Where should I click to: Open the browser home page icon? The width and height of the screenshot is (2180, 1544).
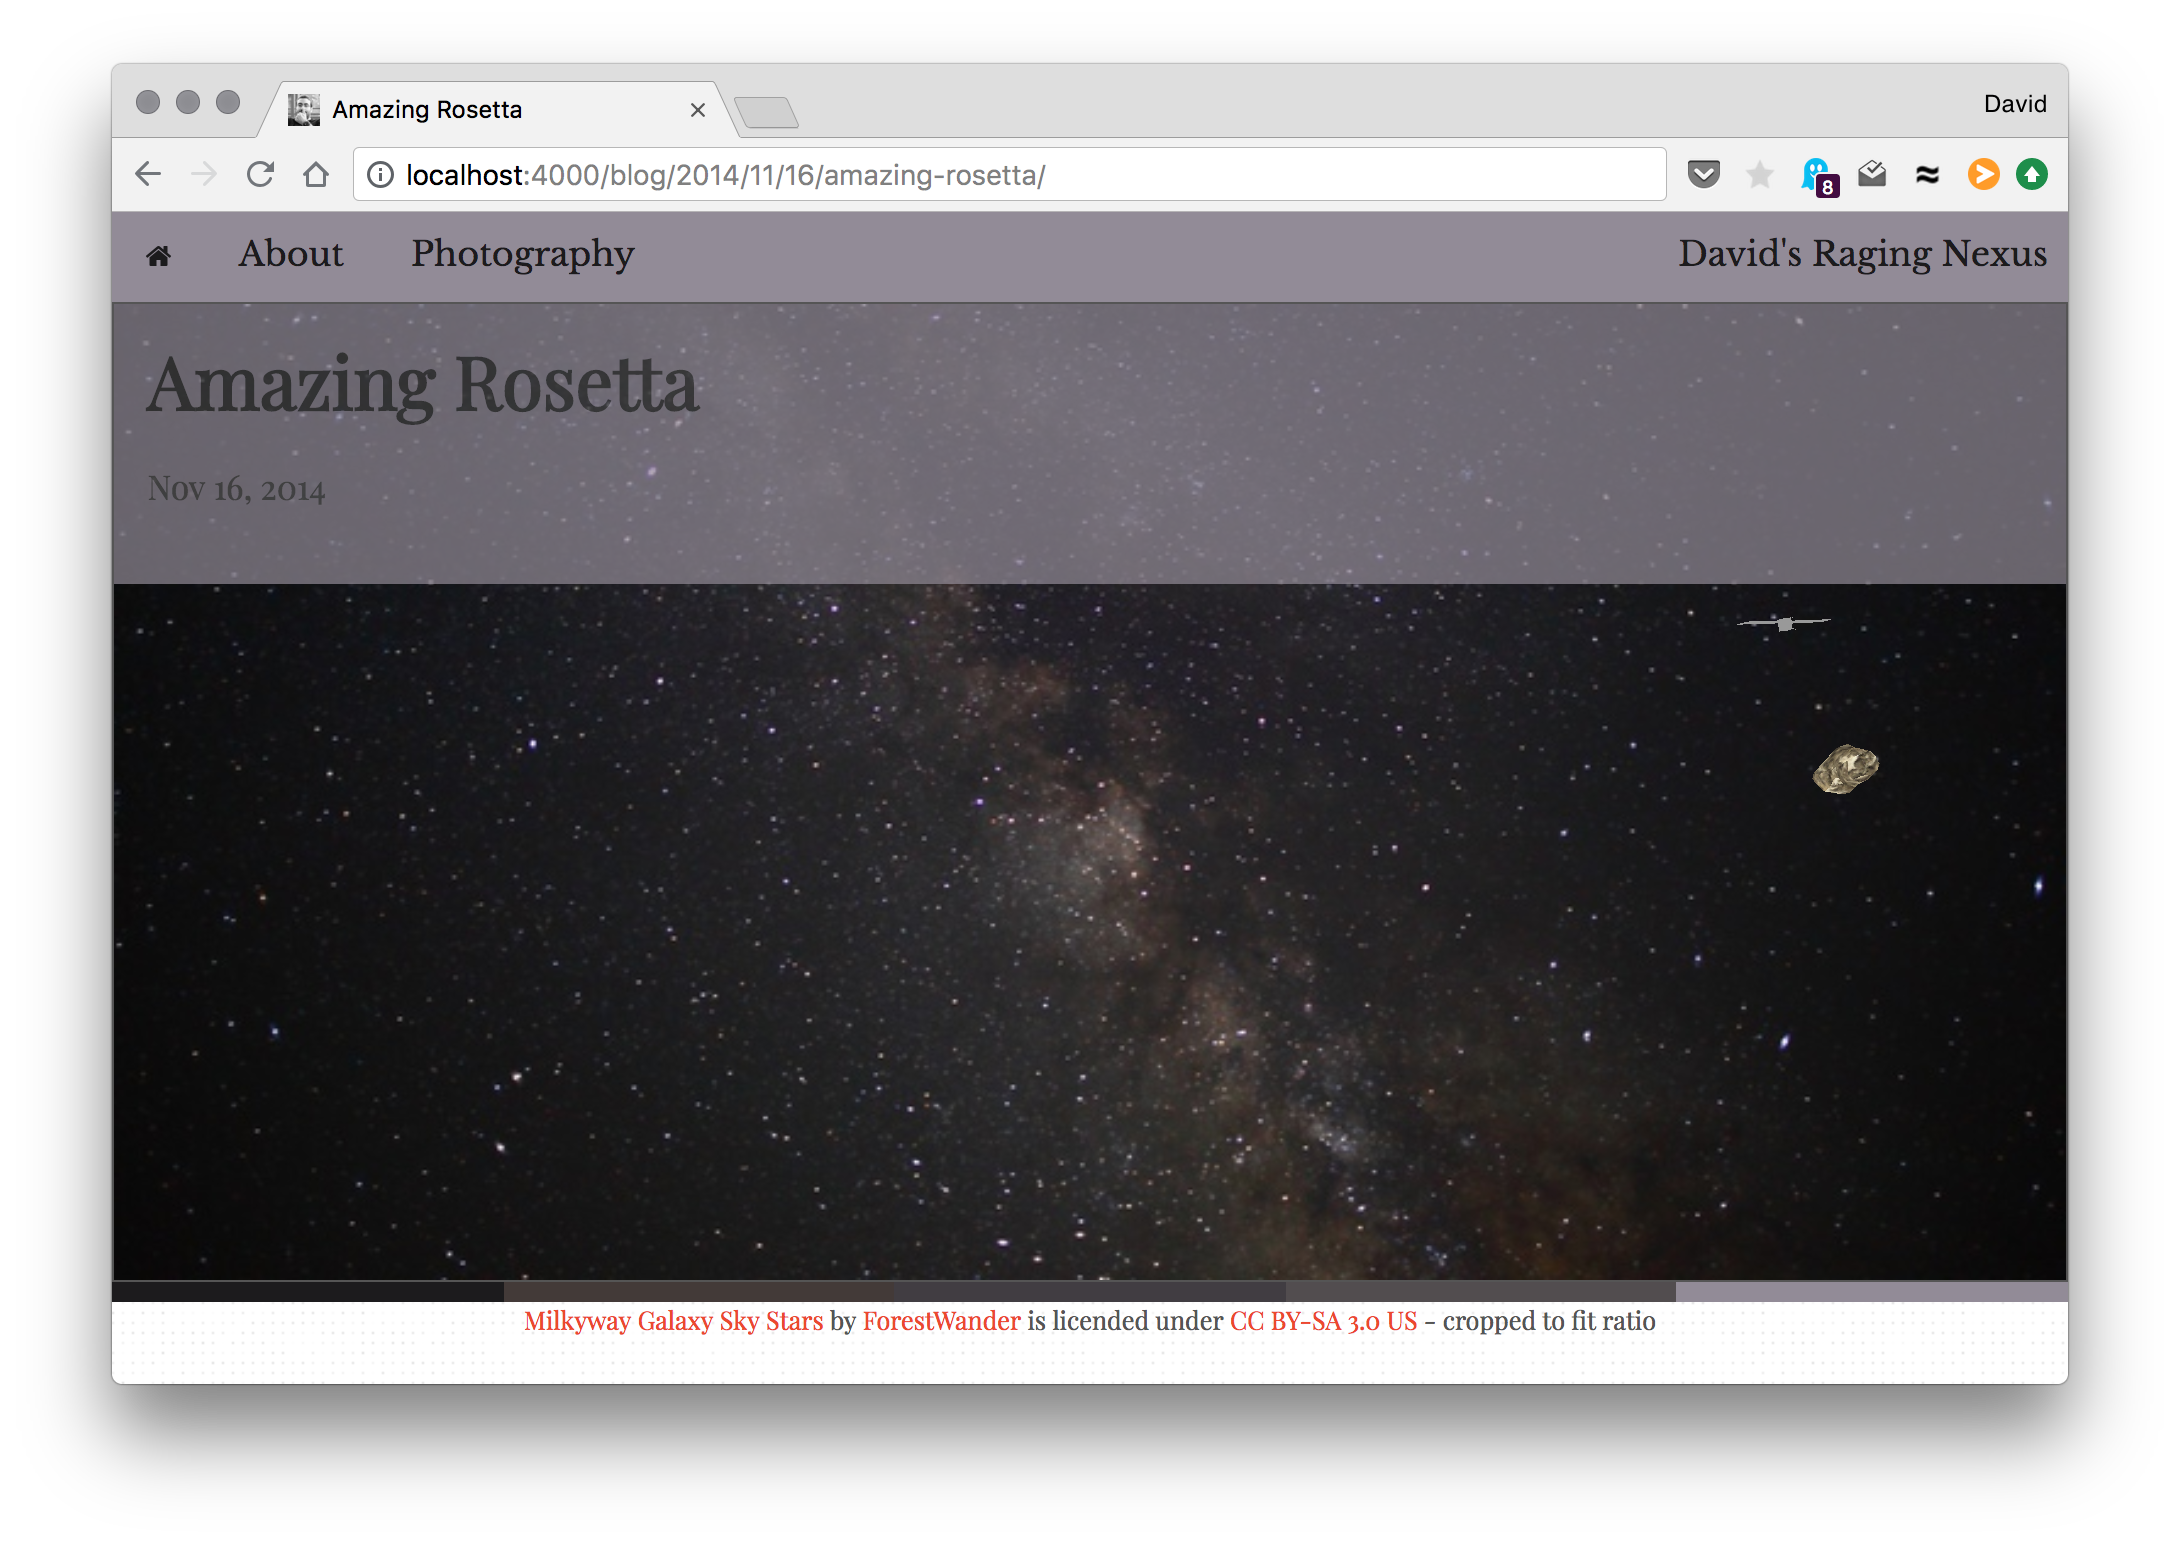click(316, 174)
